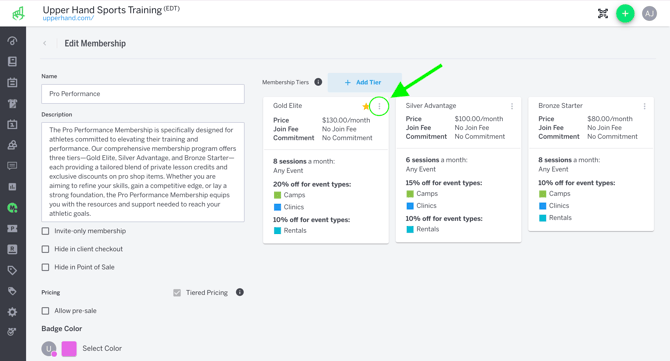The width and height of the screenshot is (670, 361).
Task: Click inside the Description text area
Action: (143, 172)
